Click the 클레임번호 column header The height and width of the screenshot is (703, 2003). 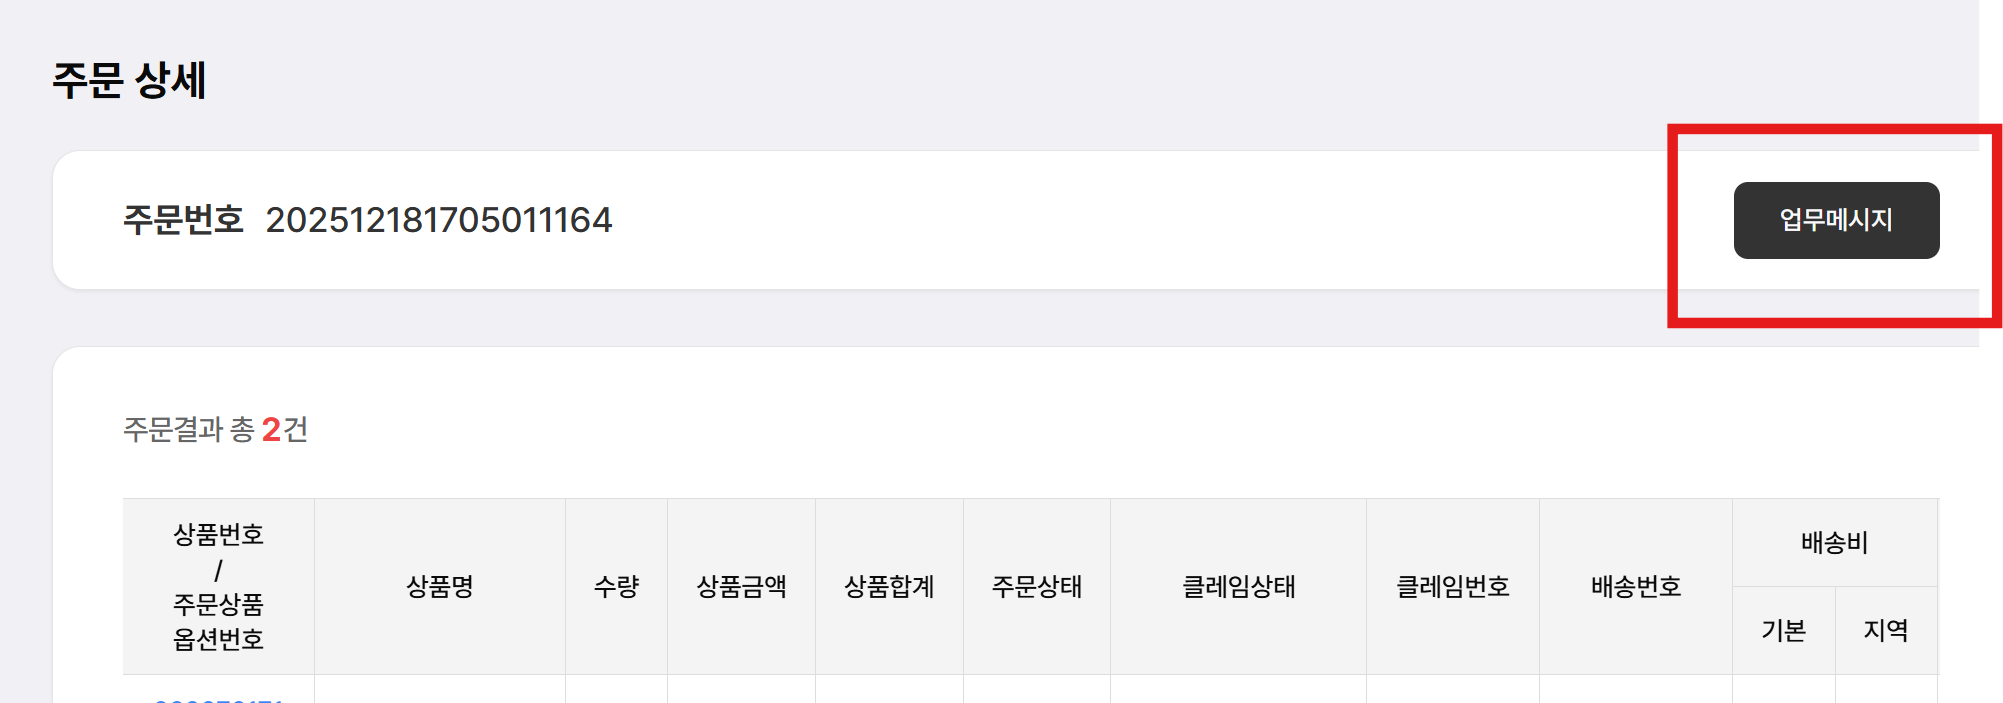(1452, 586)
